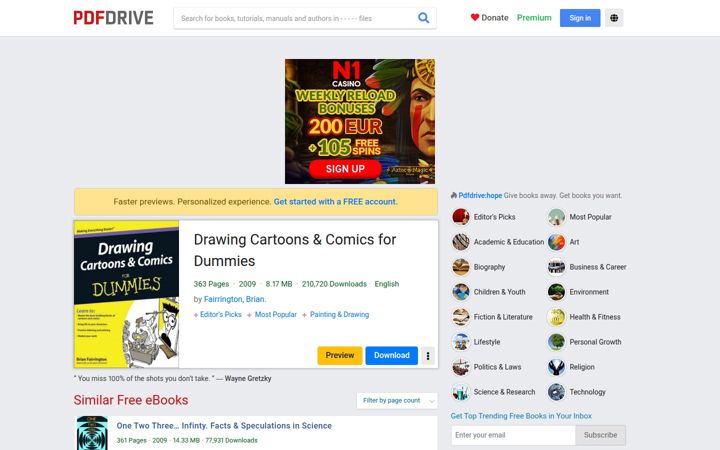This screenshot has height=450, width=720.
Task: Click the PDFDRIVE logo
Action: (x=113, y=18)
